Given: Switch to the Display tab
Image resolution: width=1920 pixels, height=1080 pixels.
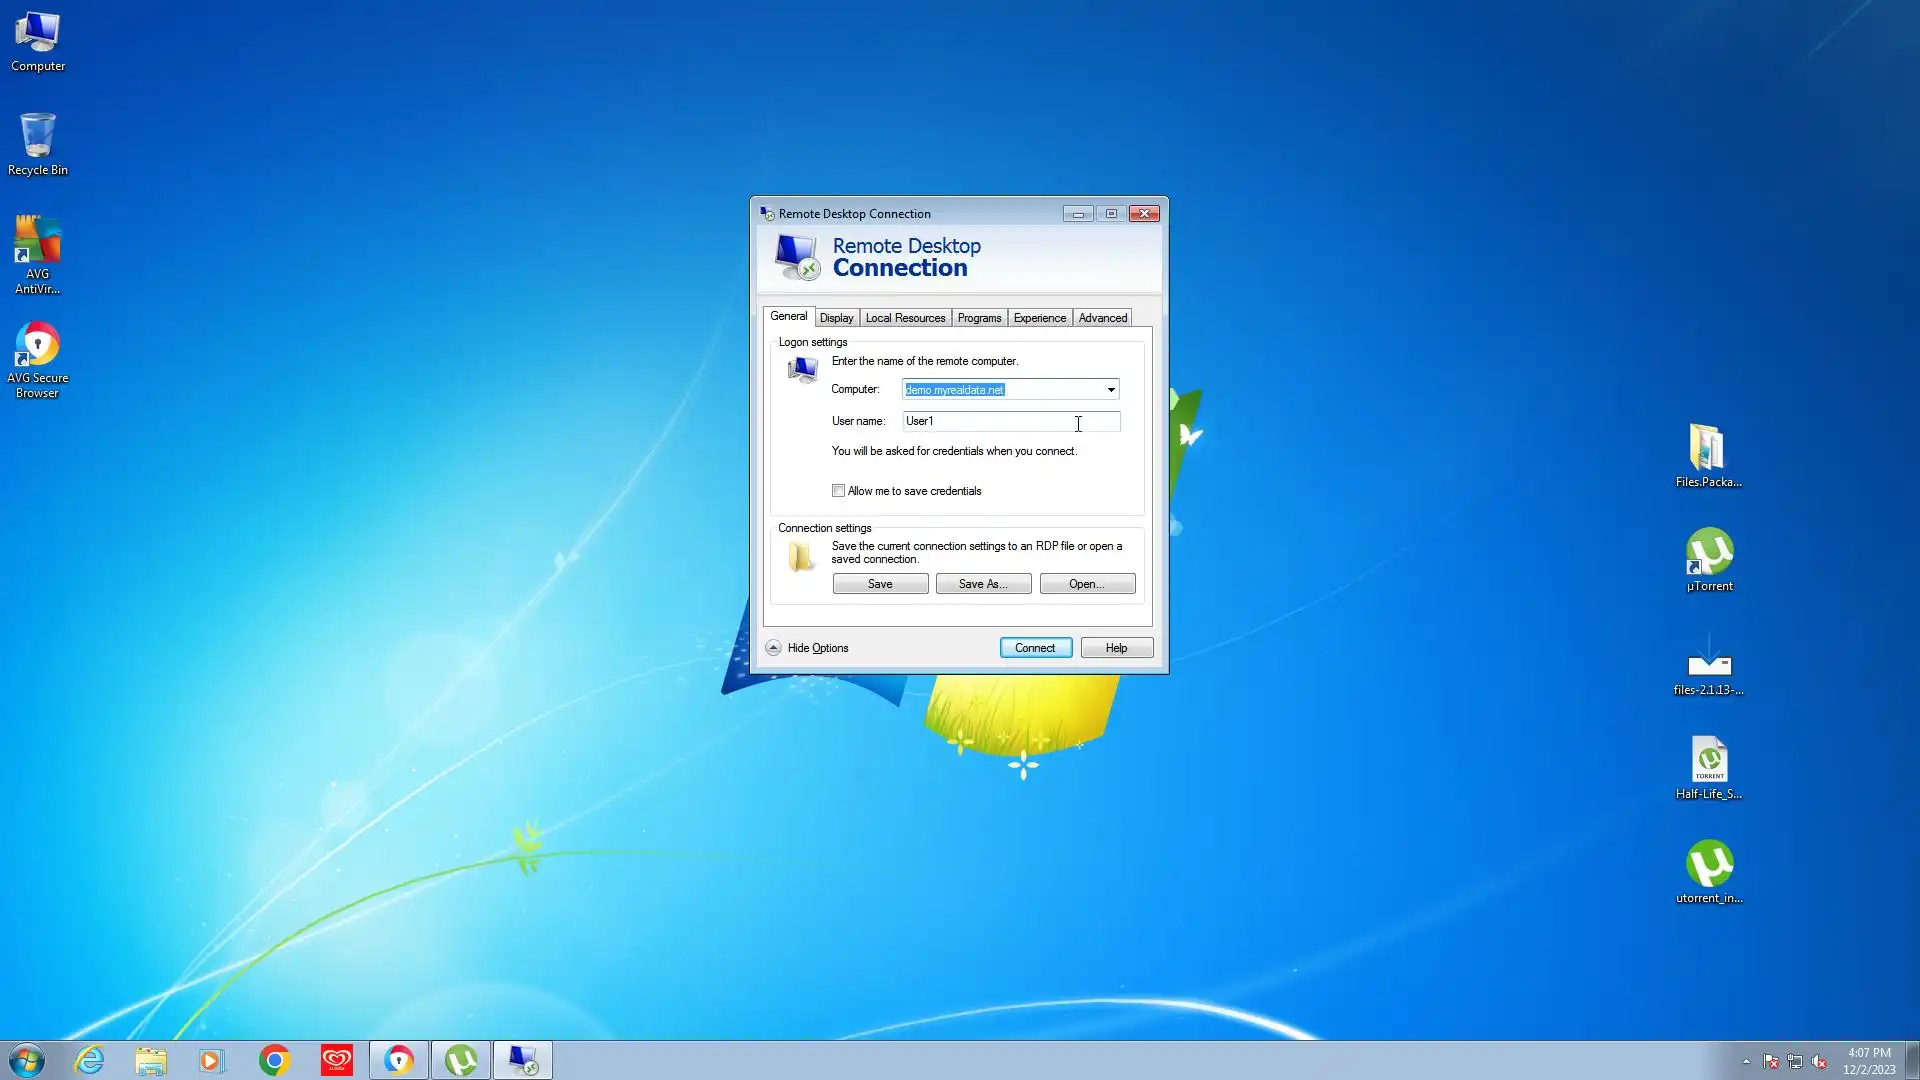Looking at the screenshot, I should coord(836,318).
